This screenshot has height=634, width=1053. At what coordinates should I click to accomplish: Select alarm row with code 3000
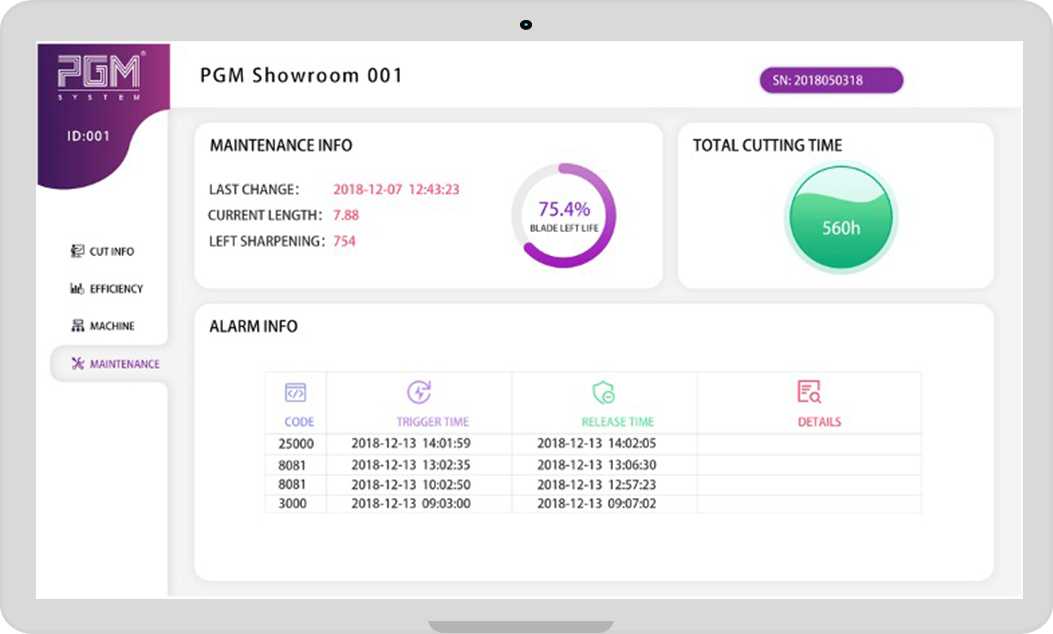pos(593,504)
